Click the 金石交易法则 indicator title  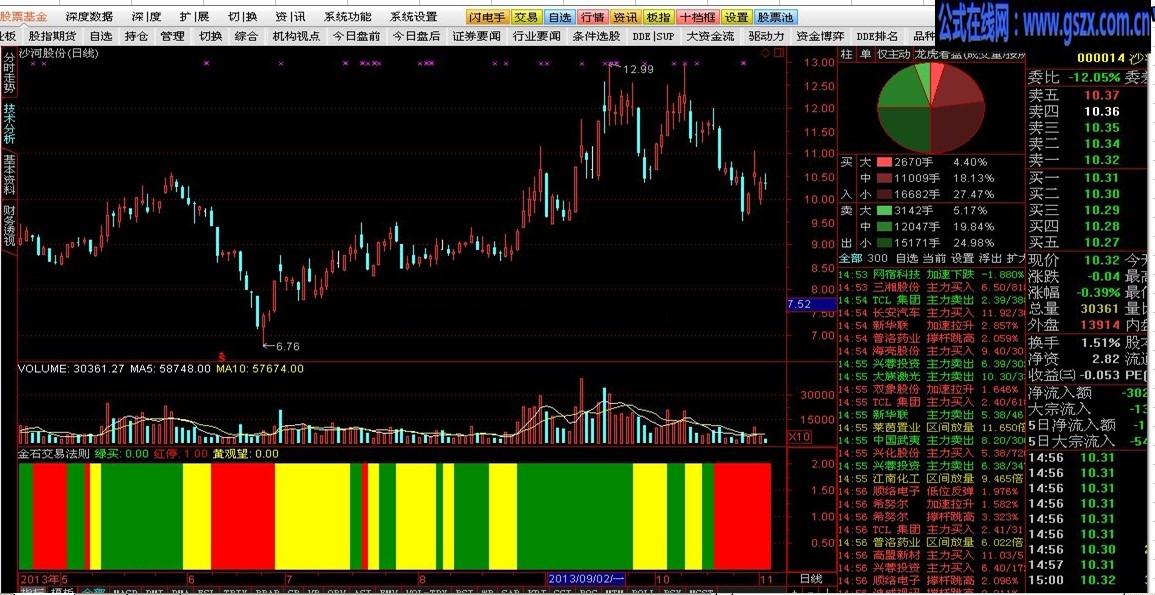point(55,454)
